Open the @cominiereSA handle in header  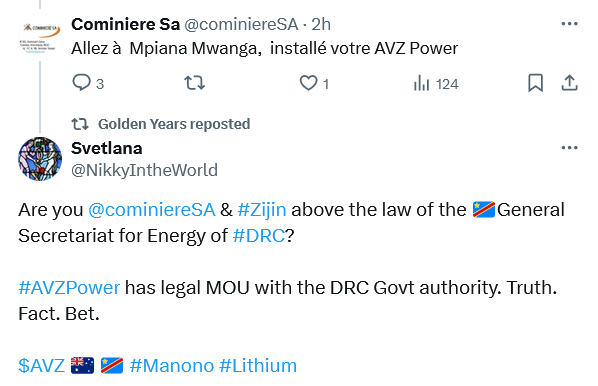(241, 24)
